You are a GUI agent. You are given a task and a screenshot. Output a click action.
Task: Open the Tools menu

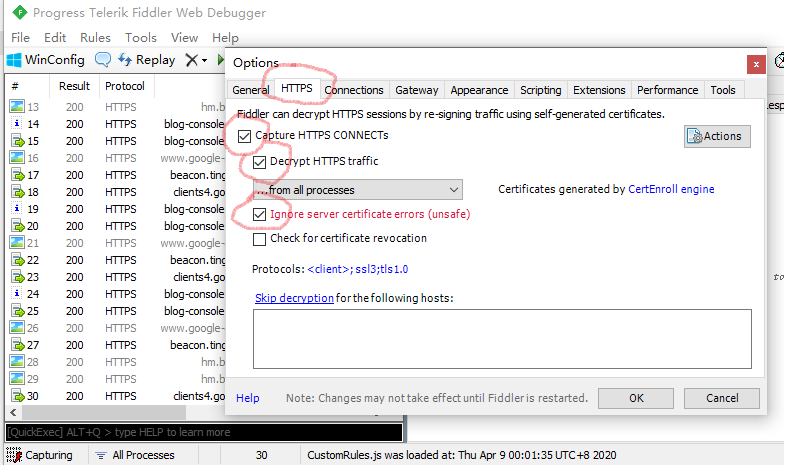[140, 38]
